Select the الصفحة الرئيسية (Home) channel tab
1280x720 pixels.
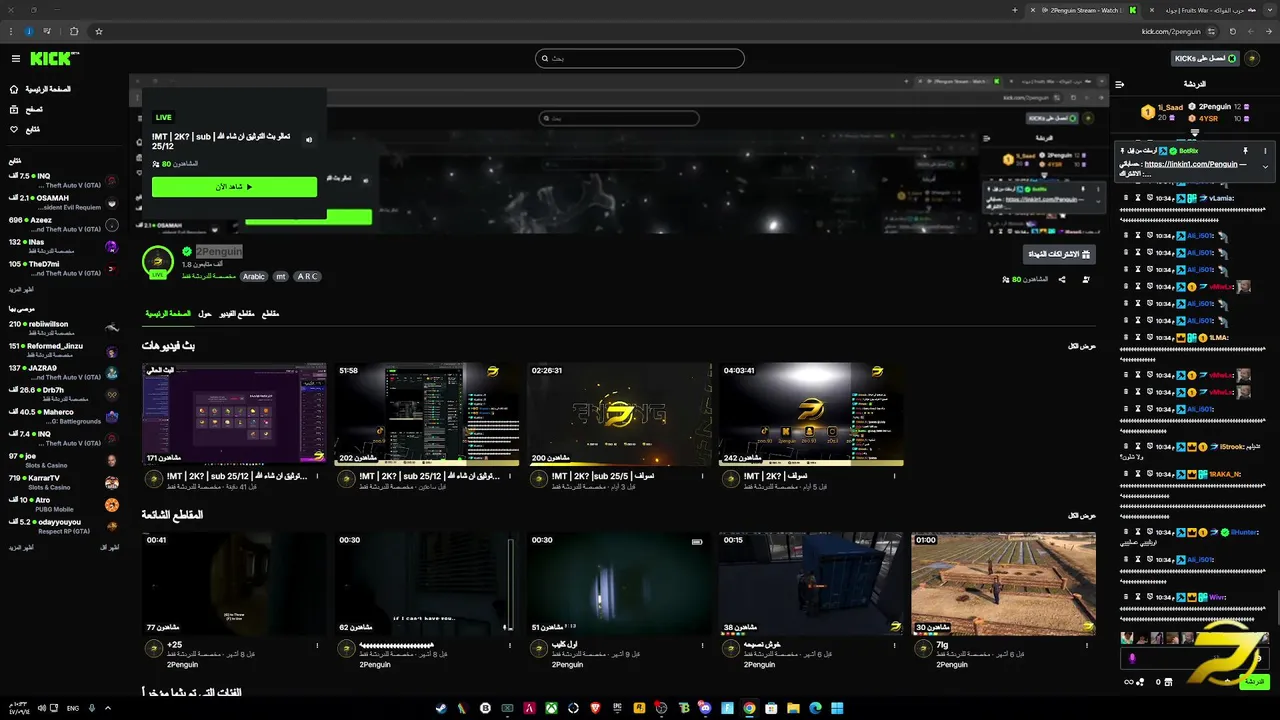click(x=168, y=314)
